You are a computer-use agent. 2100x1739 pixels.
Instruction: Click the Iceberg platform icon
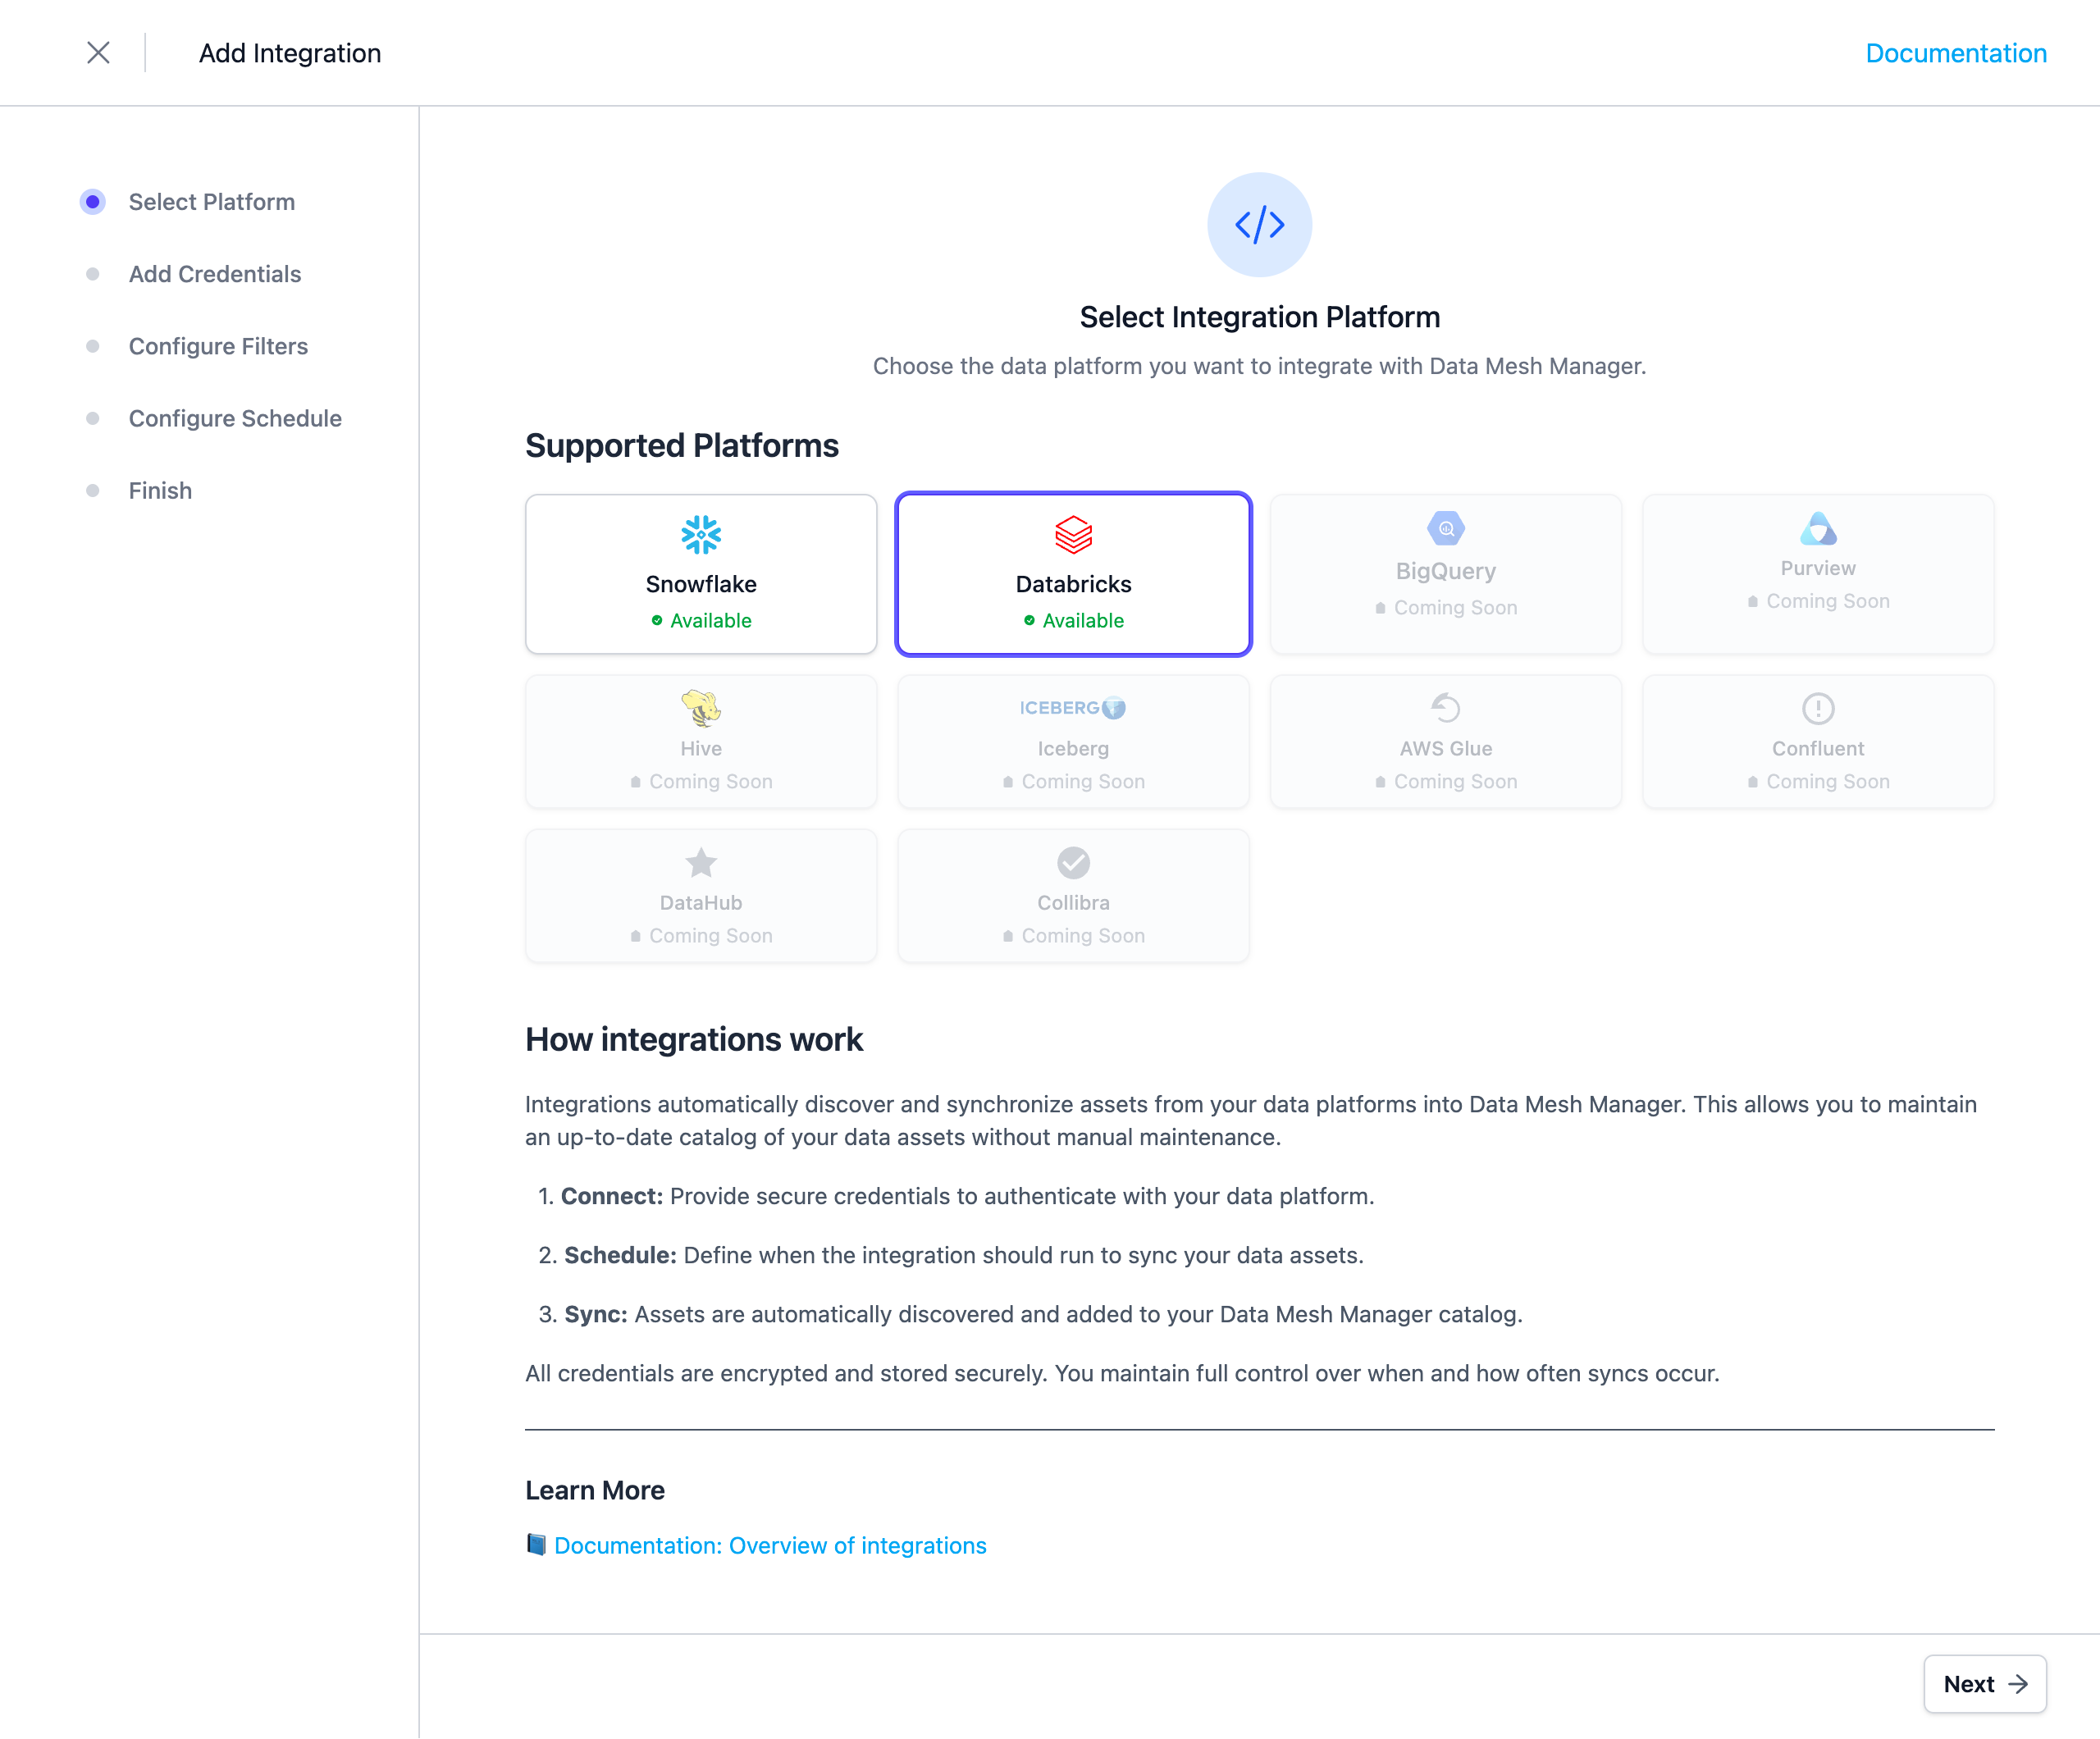(x=1073, y=707)
